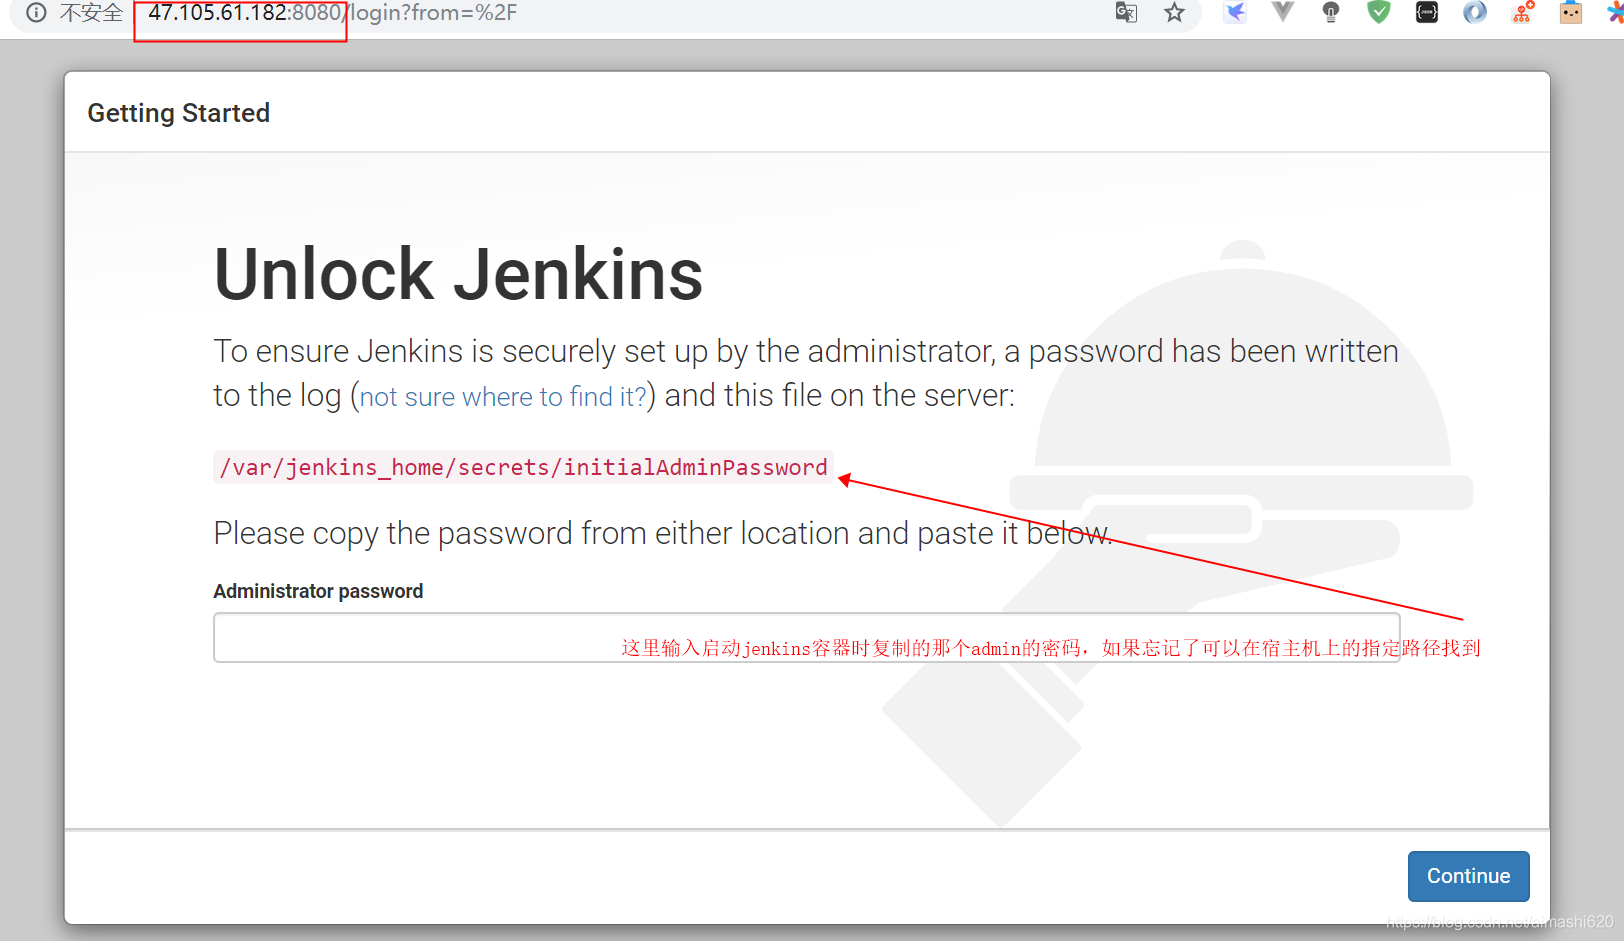Open Google Translate icon in address bar
This screenshot has height=941, width=1624.
[x=1126, y=13]
